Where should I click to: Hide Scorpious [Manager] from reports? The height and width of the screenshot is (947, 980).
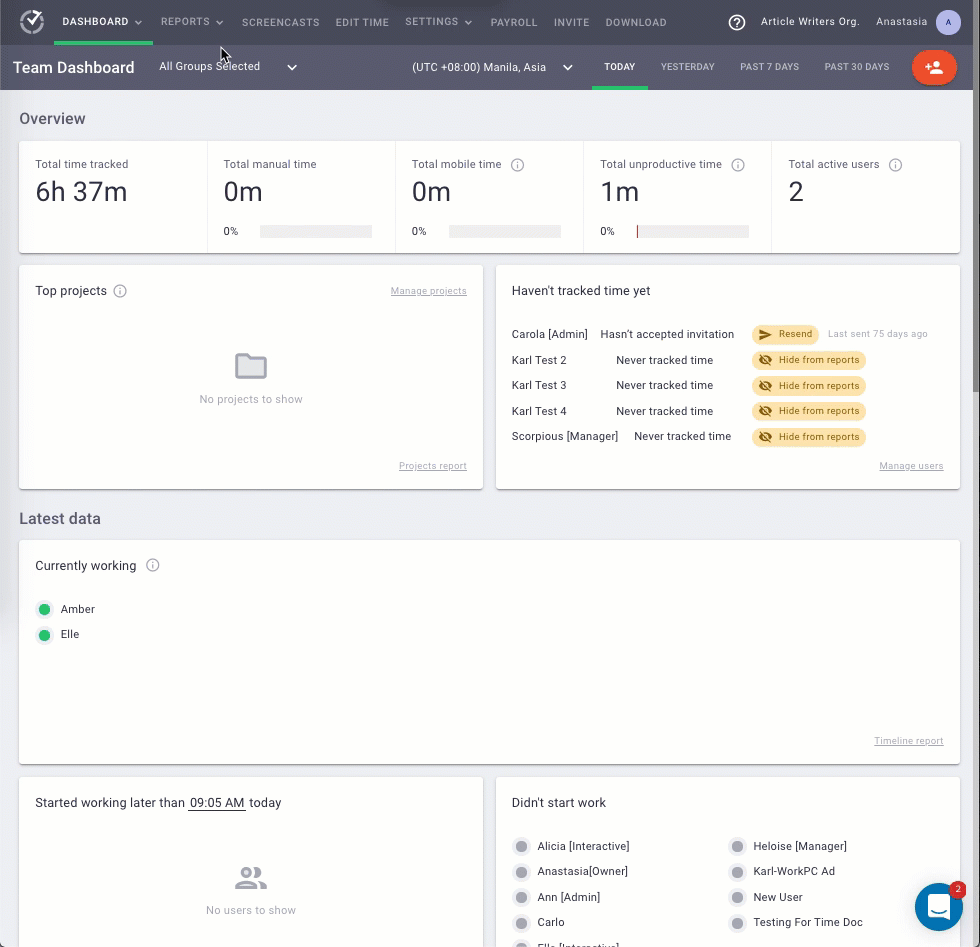coord(808,437)
